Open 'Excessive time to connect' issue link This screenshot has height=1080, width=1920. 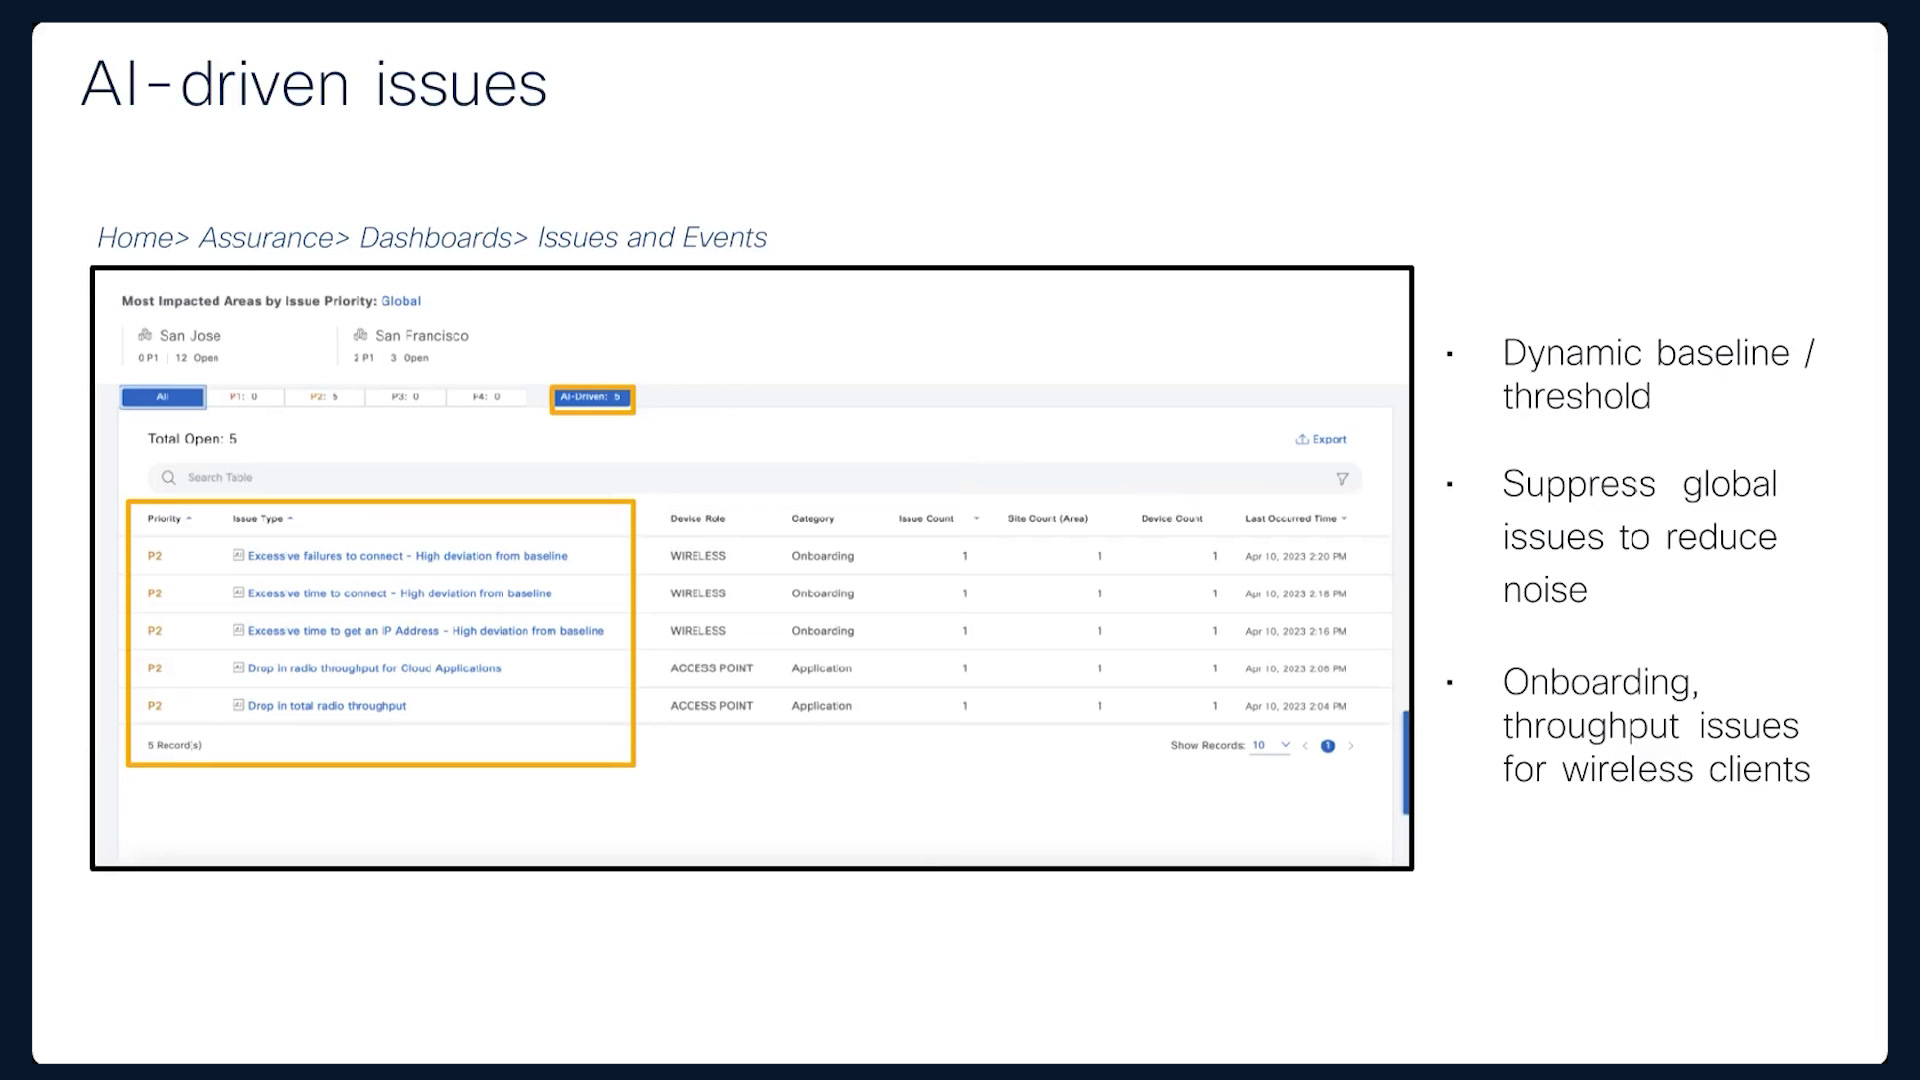[x=399, y=594]
